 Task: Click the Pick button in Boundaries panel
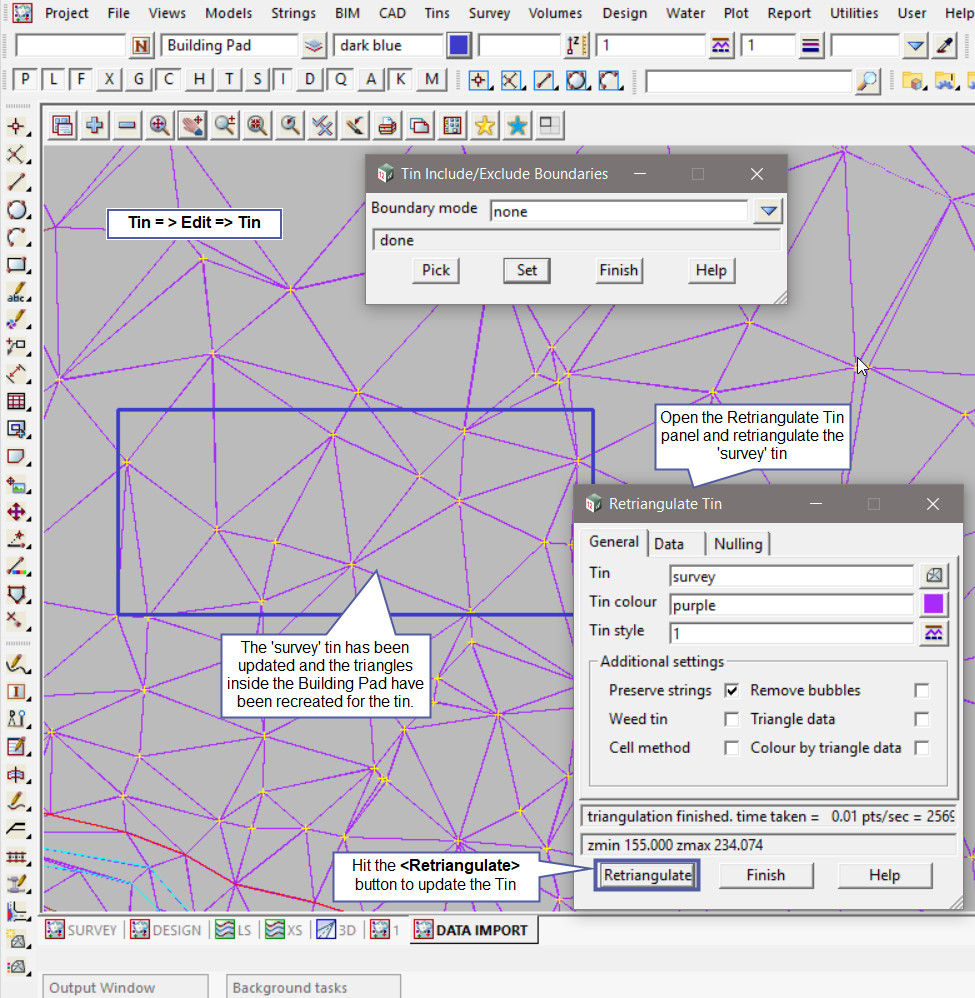[436, 270]
